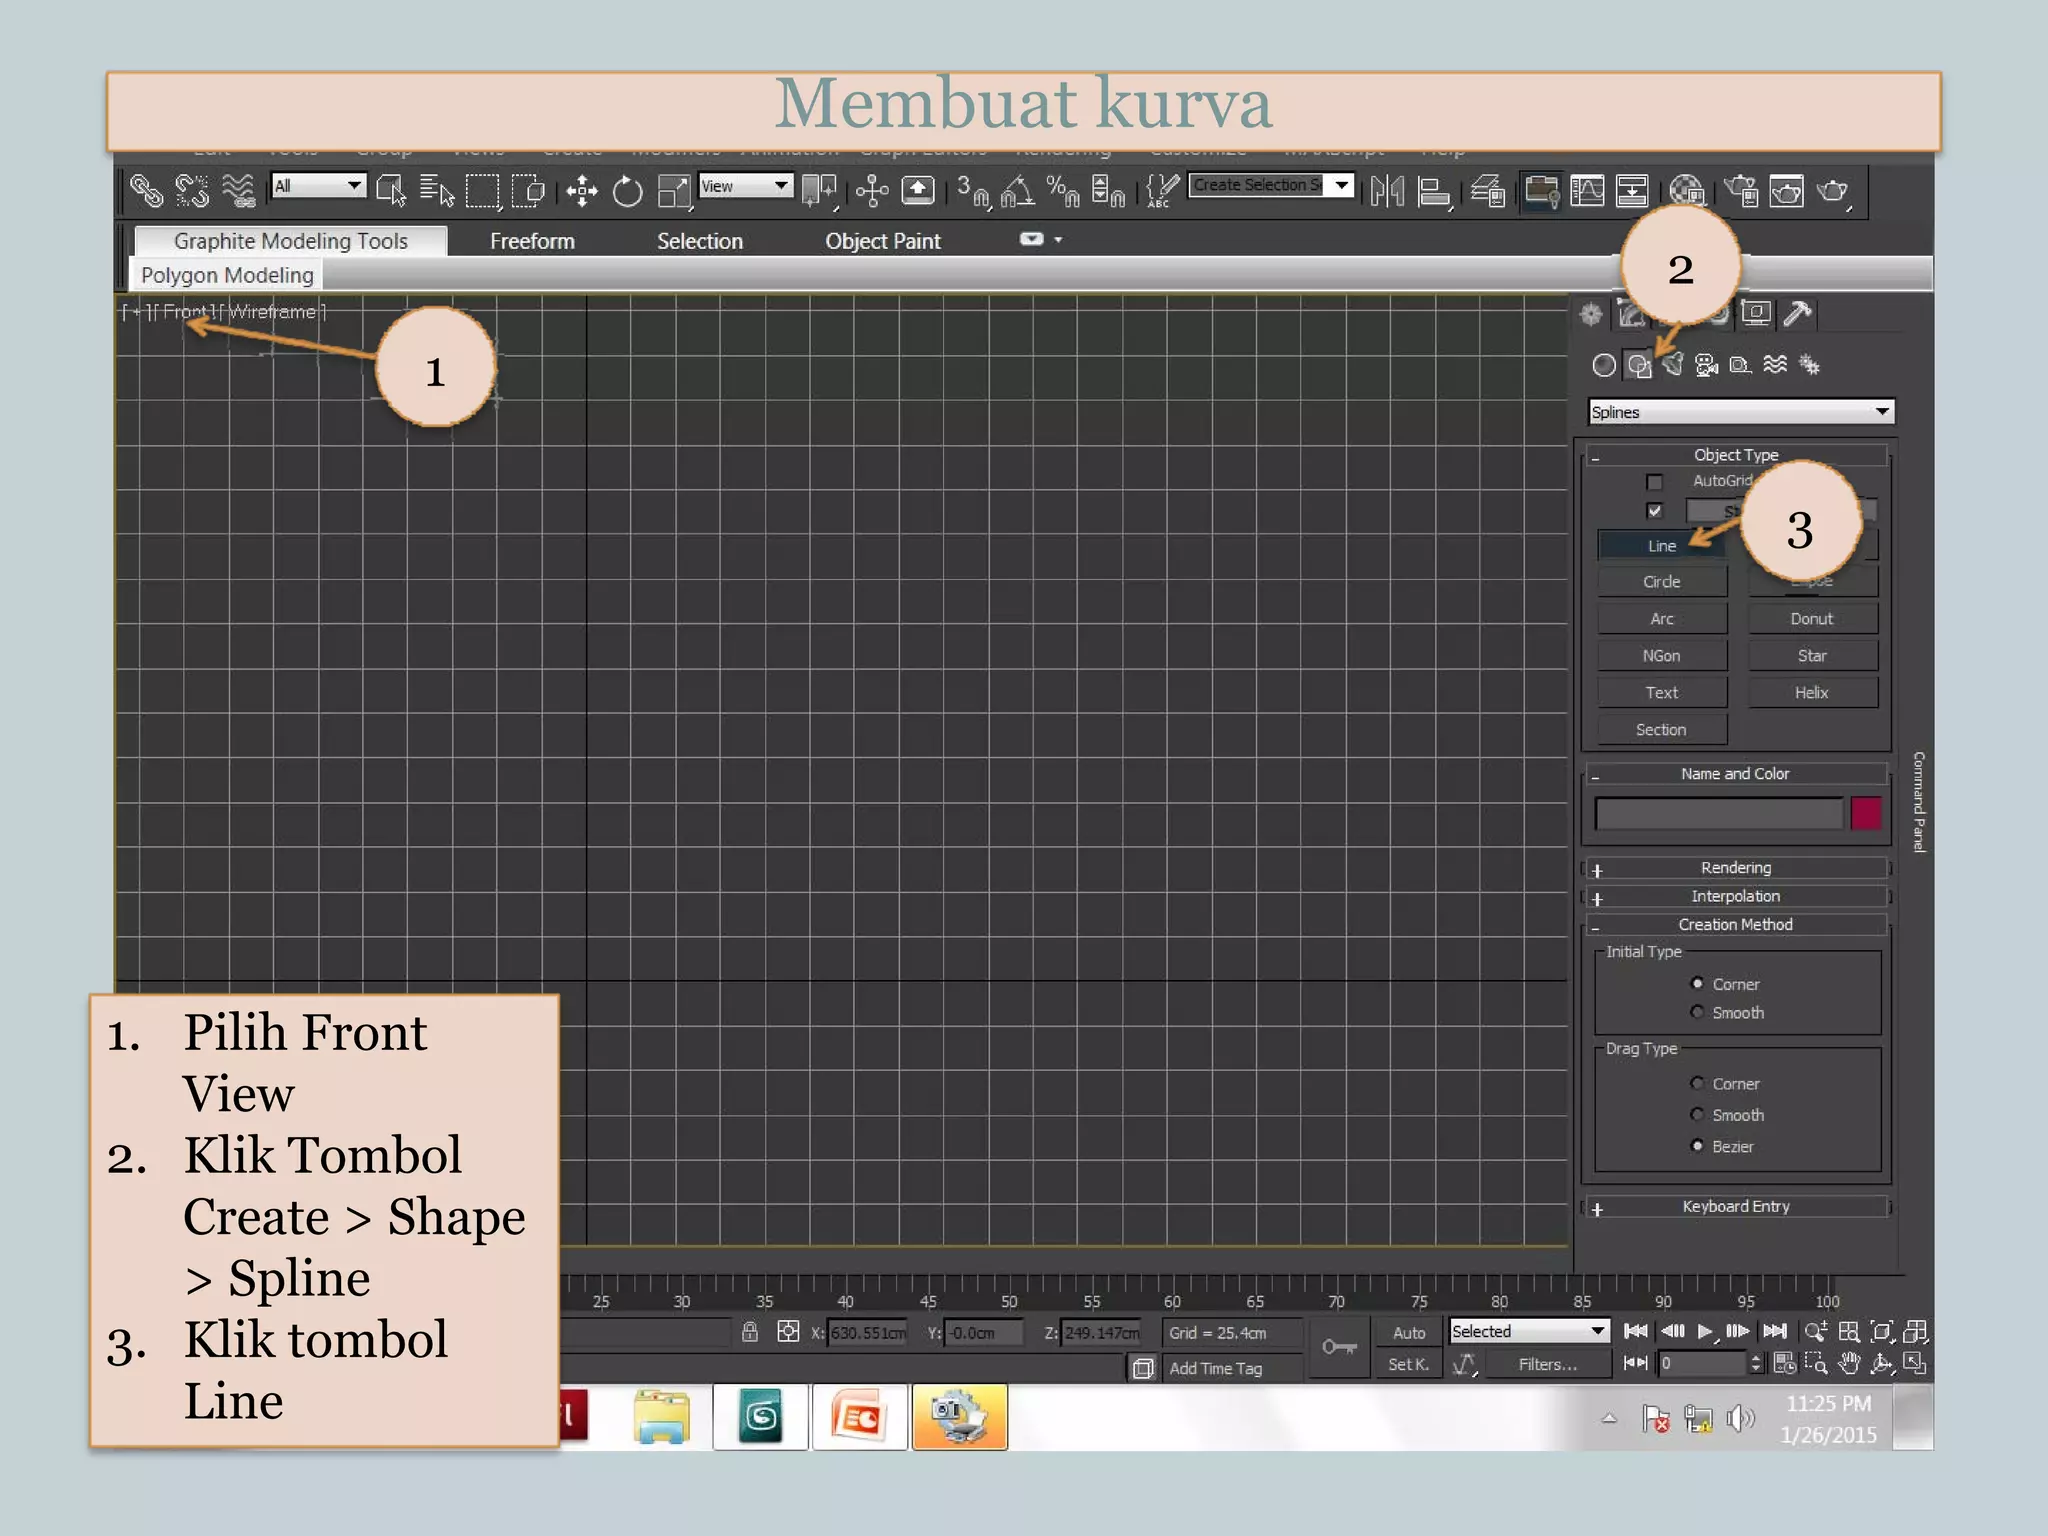Open the Splines category dropdown

[x=1741, y=412]
